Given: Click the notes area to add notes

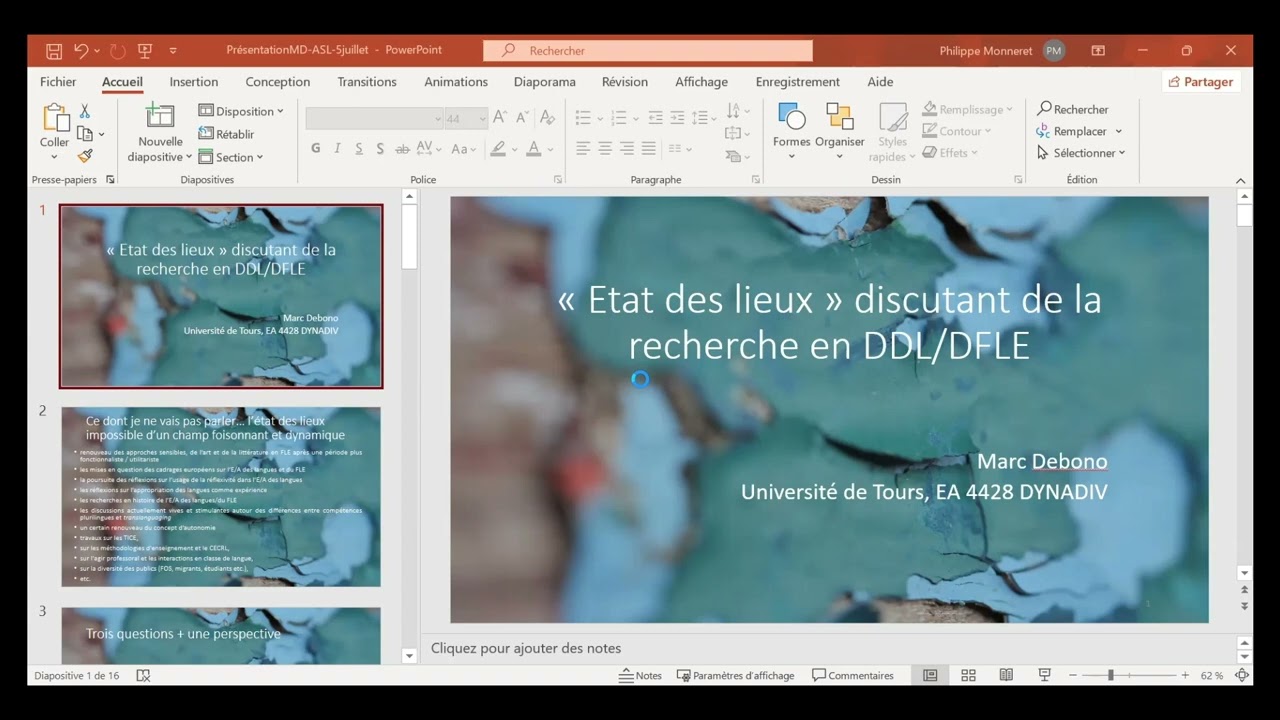Looking at the screenshot, I should tap(830, 648).
